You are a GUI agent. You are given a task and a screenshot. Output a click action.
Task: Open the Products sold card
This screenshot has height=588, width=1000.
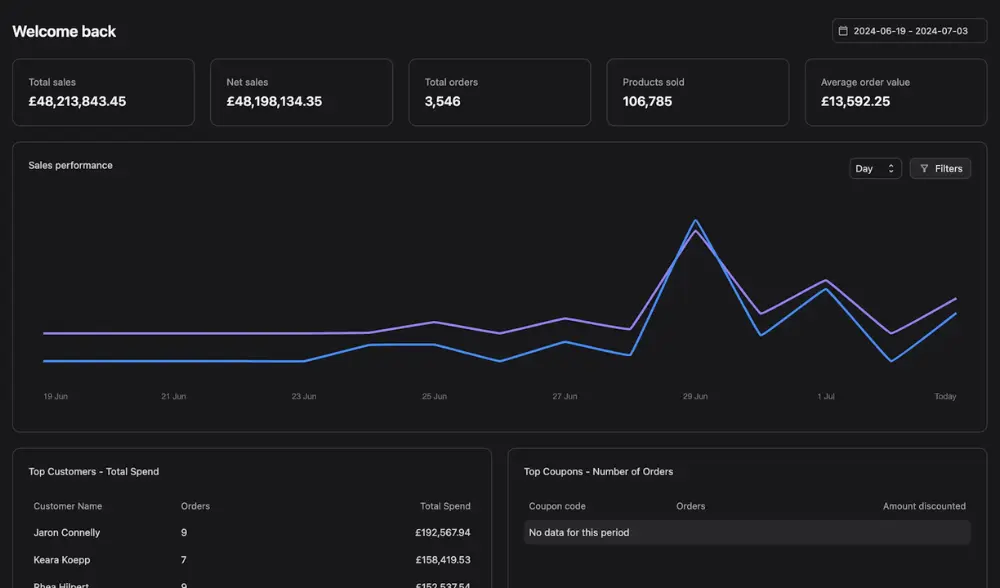coord(697,92)
